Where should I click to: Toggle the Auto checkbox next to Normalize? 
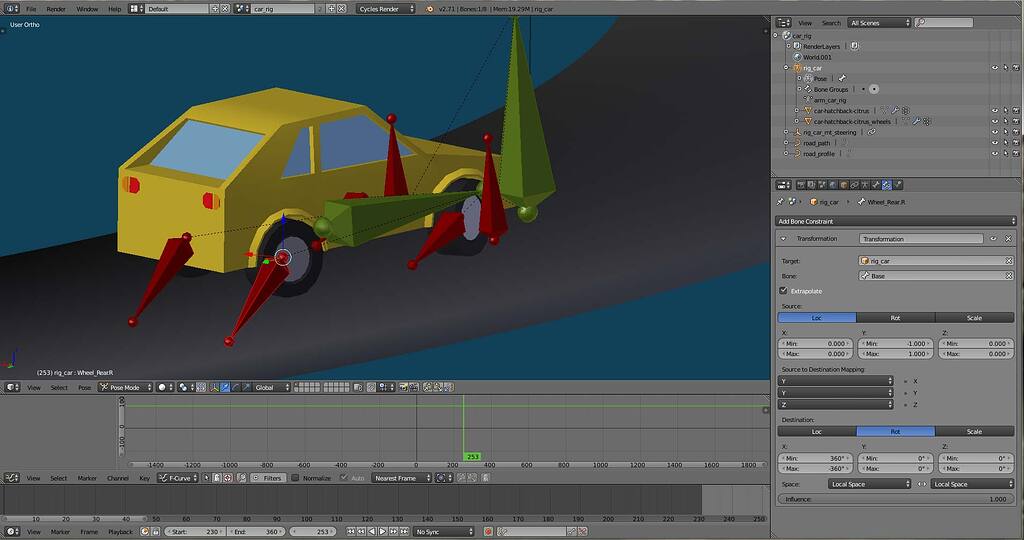[344, 478]
